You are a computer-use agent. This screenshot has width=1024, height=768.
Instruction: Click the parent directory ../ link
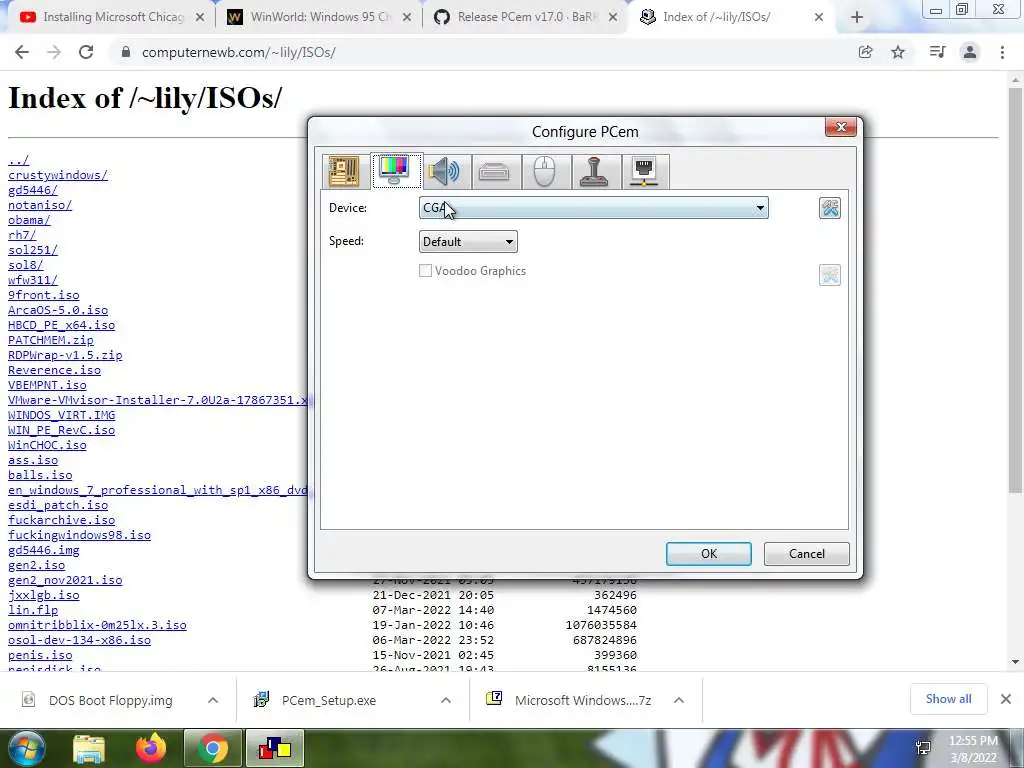[18, 160]
